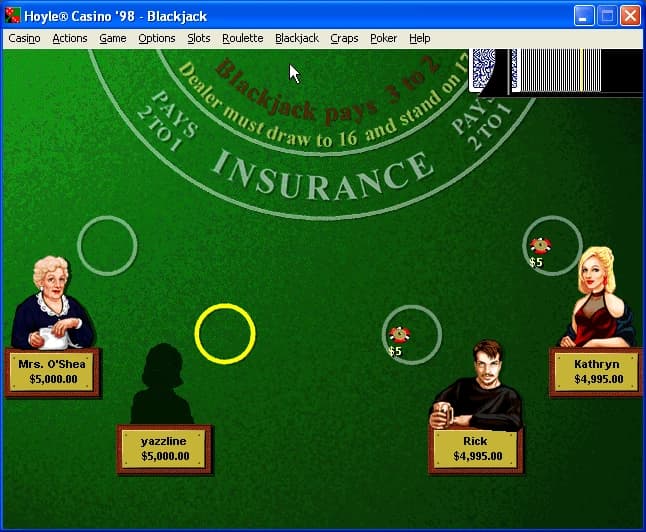The image size is (646, 532).
Task: Click the Hoyle Casino title bar icon
Action: pos(13,16)
